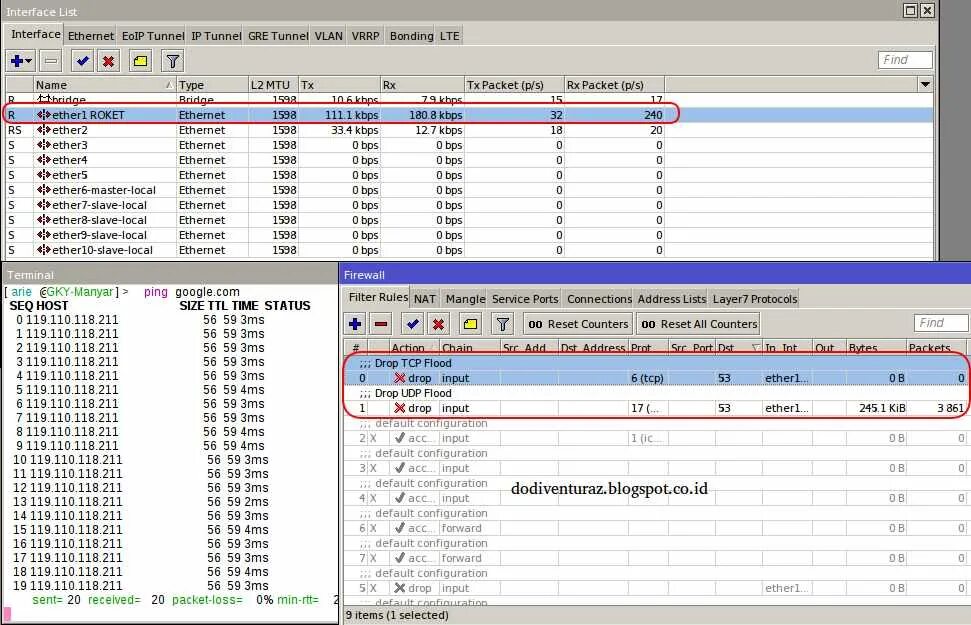Click the Remove minus button in Interface List toolbar
971x625 pixels.
point(51,61)
